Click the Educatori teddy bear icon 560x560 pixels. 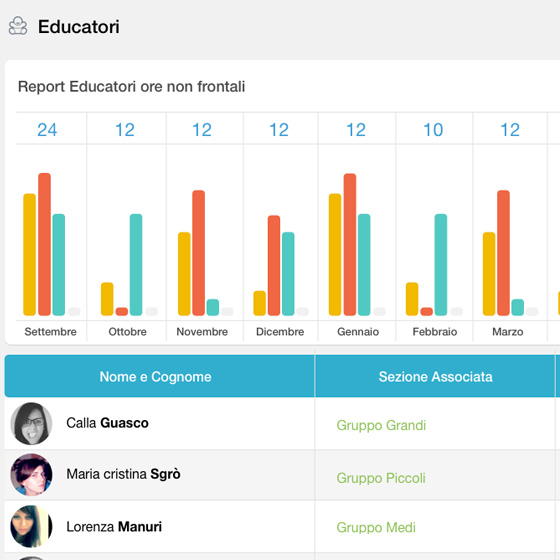click(18, 26)
